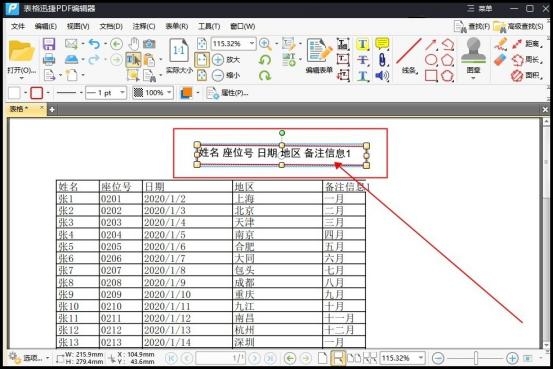This screenshot has height=369, width=553.
Task: Select the eraser tool
Action: (x=501, y=60)
